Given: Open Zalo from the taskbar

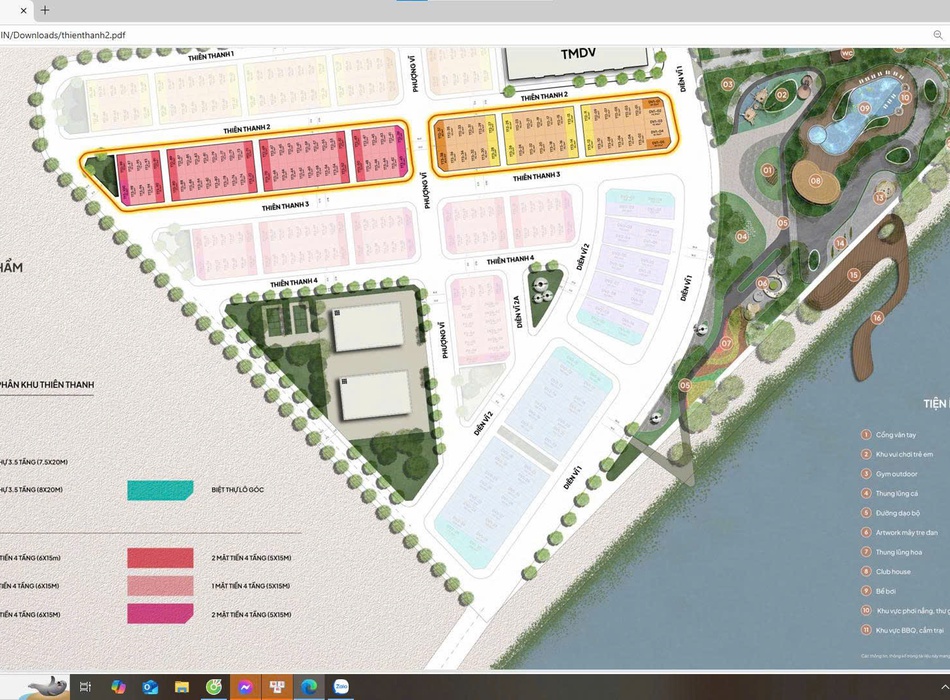Looking at the screenshot, I should click(x=341, y=687).
